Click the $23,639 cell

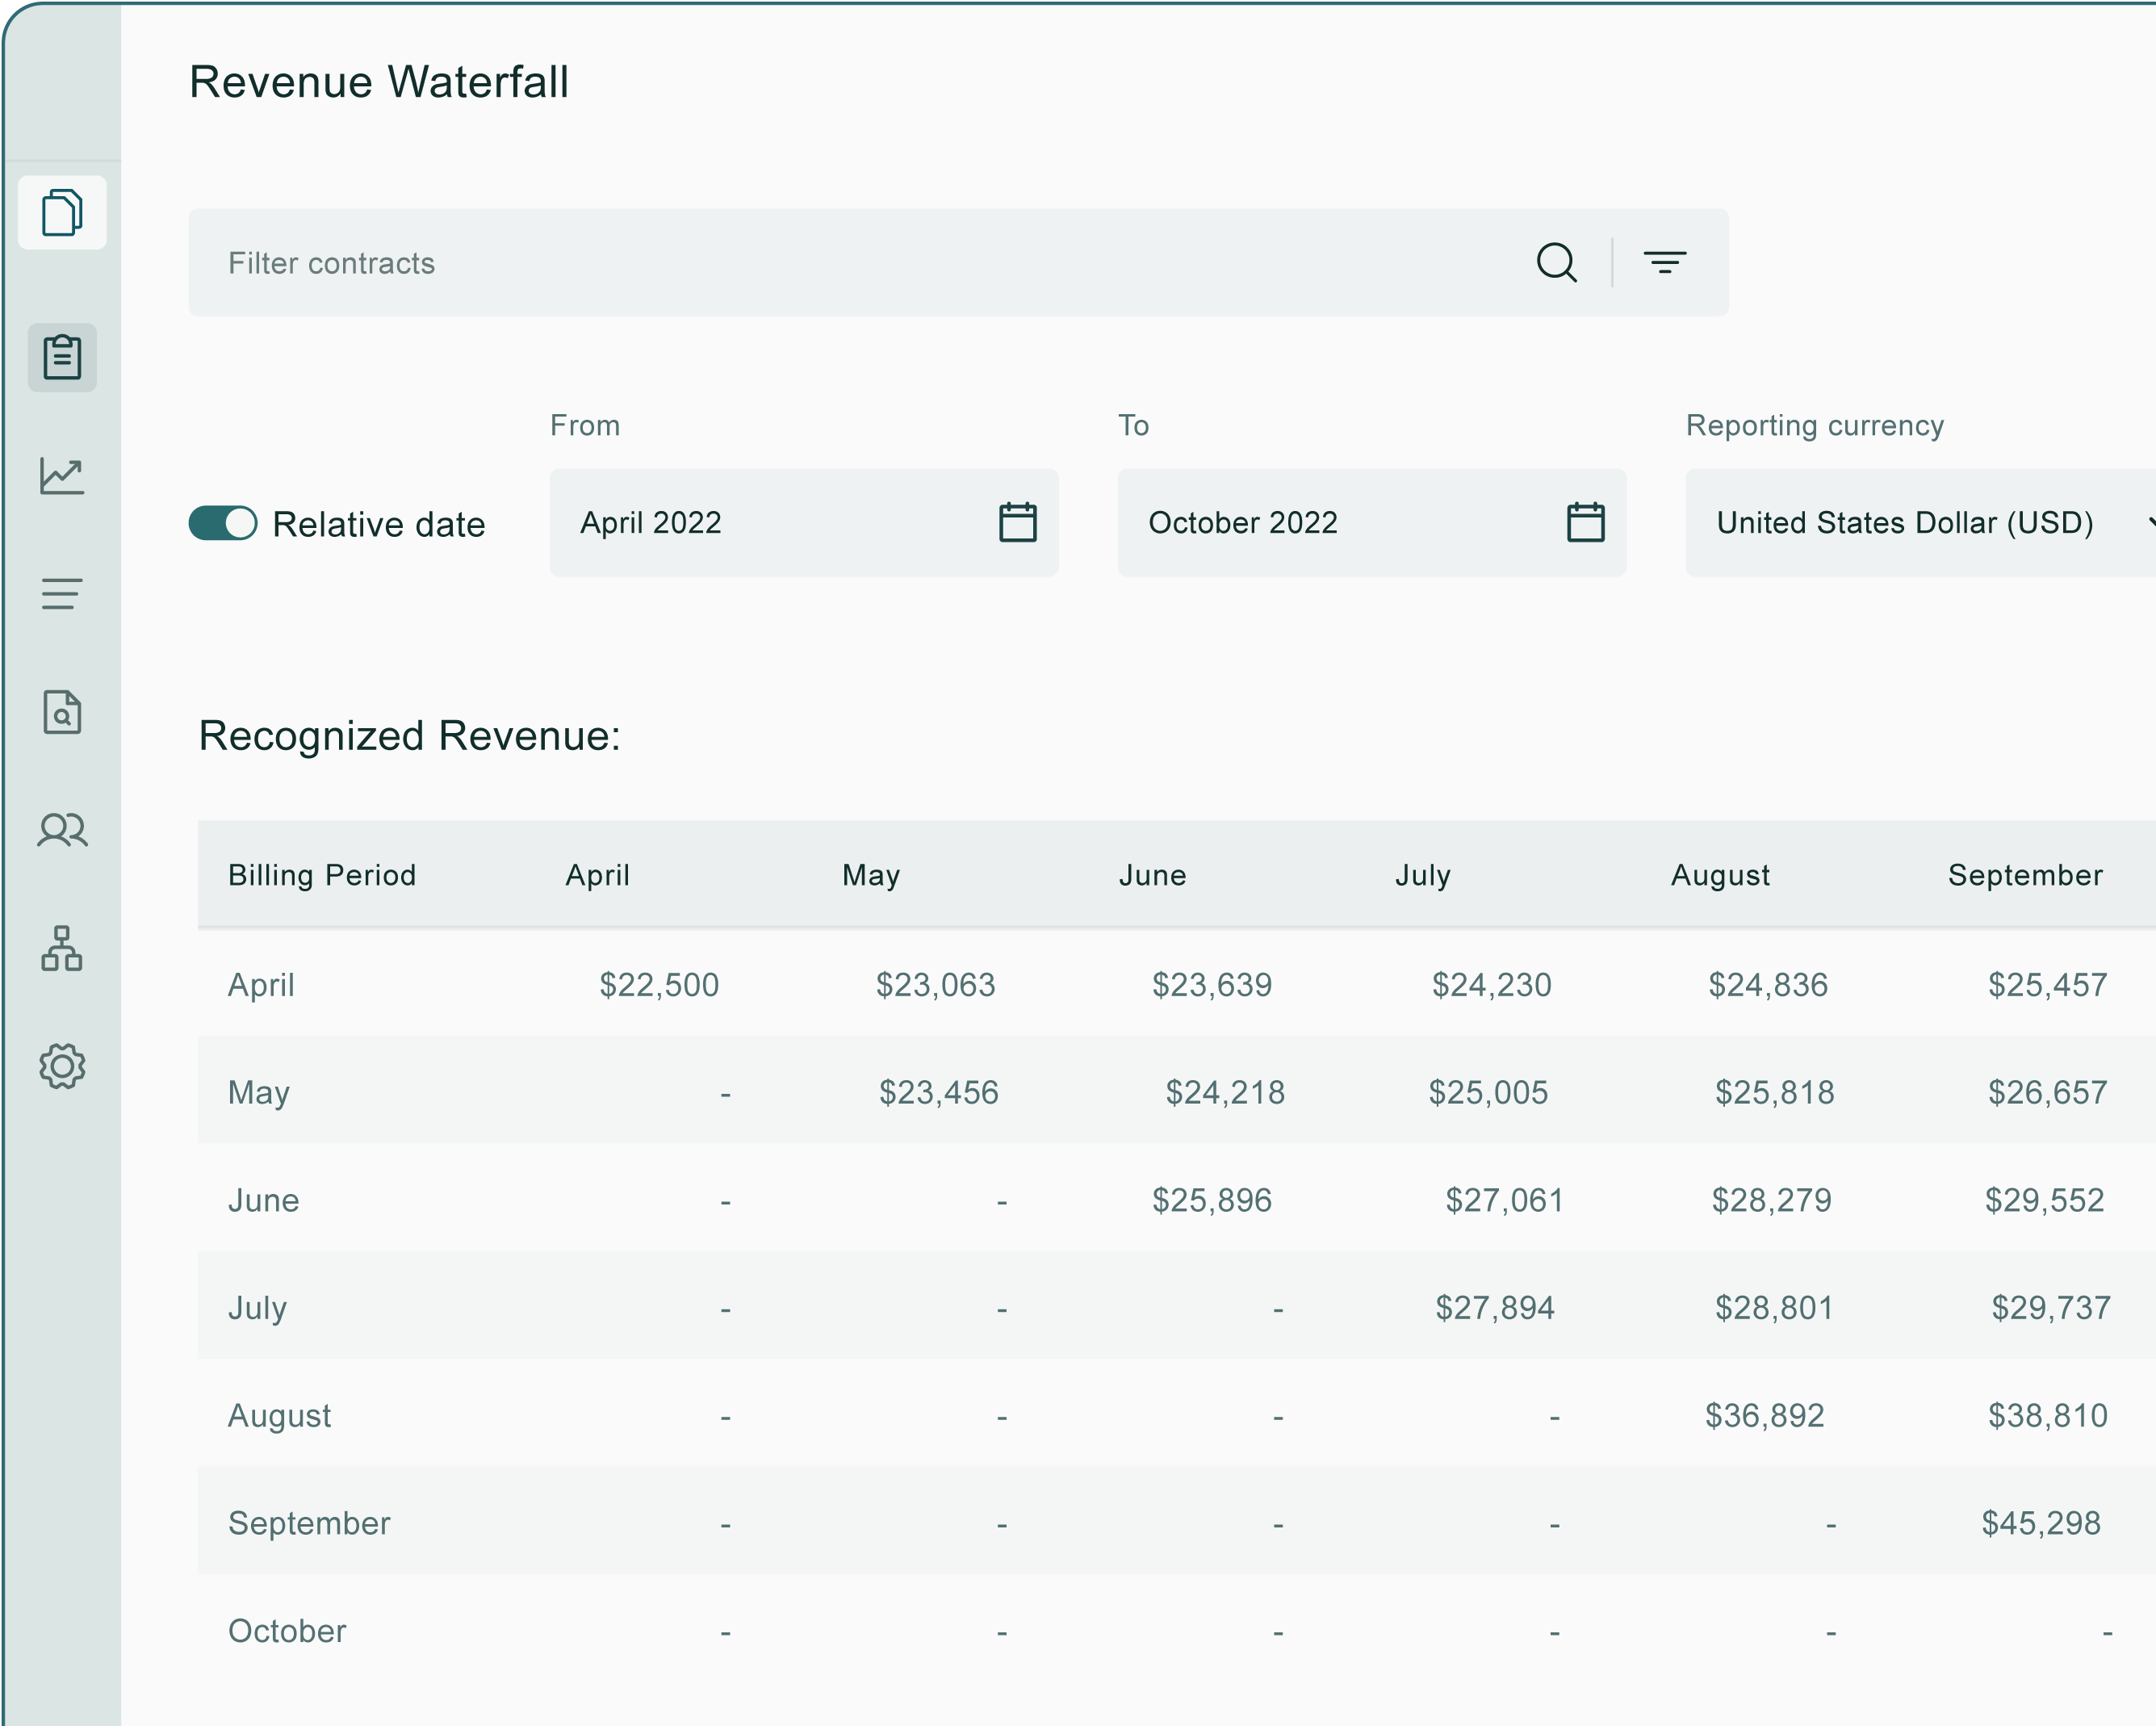point(1212,985)
